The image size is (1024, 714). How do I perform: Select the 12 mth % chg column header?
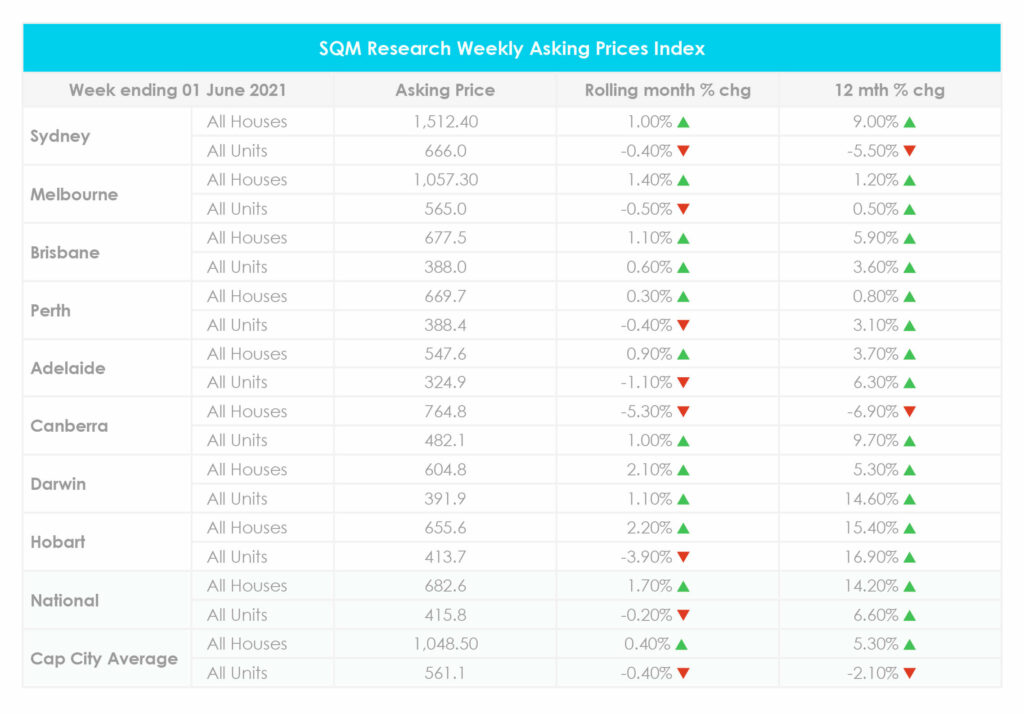pyautogui.click(x=890, y=90)
